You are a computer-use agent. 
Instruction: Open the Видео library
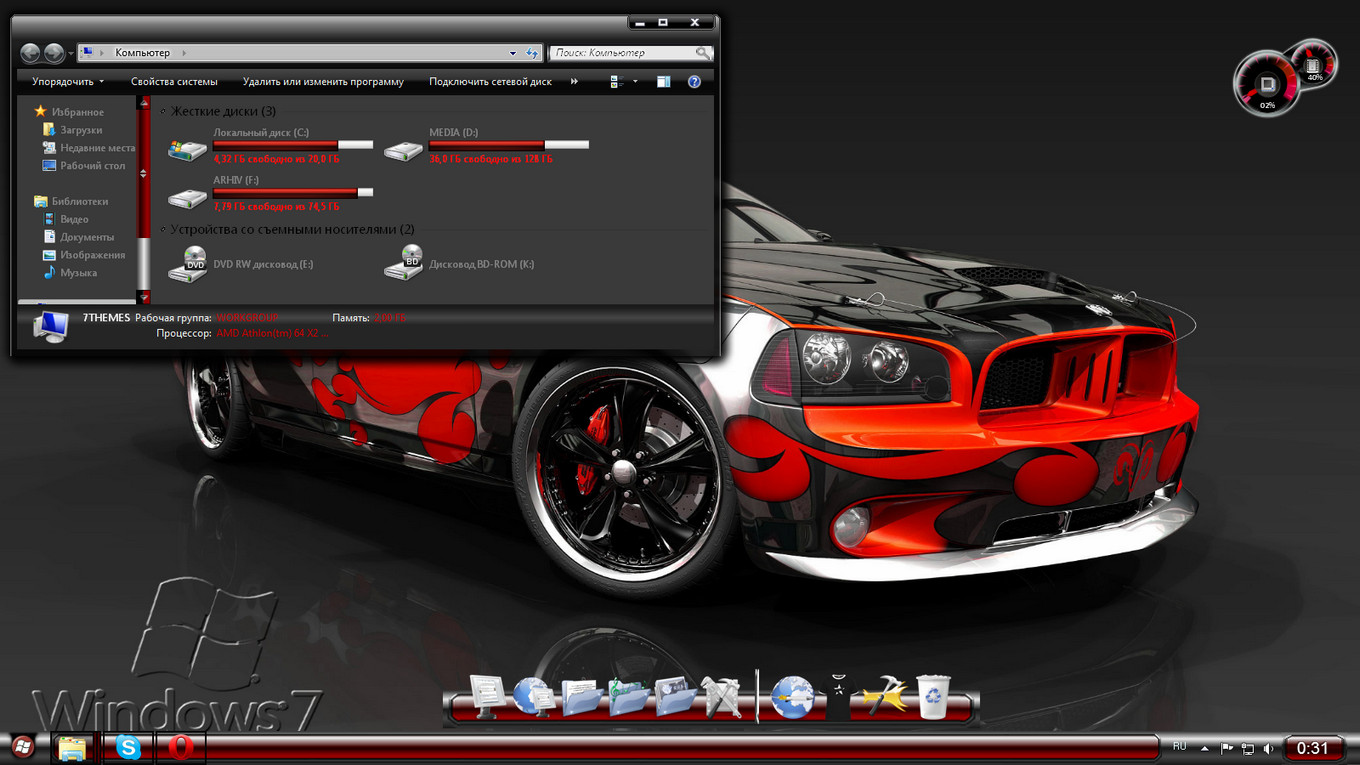tap(66, 219)
